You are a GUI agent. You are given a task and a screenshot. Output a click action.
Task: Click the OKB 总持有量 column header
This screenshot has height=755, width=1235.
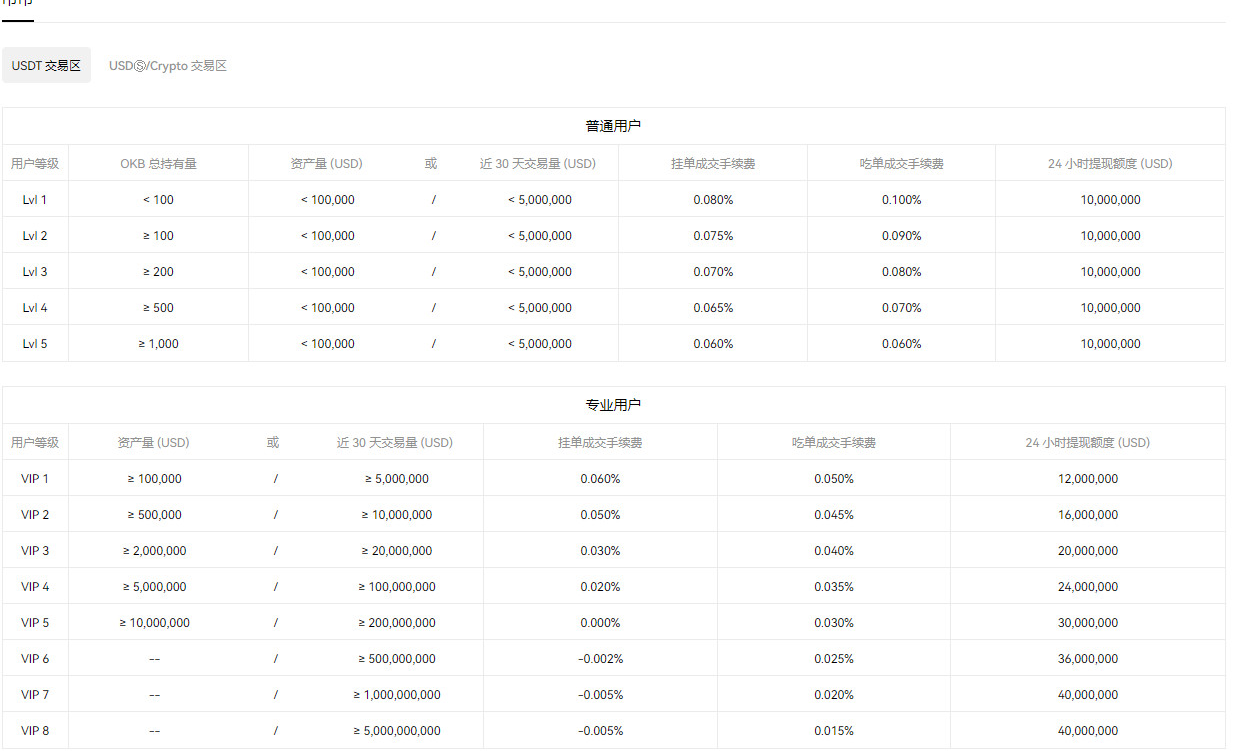click(x=158, y=163)
